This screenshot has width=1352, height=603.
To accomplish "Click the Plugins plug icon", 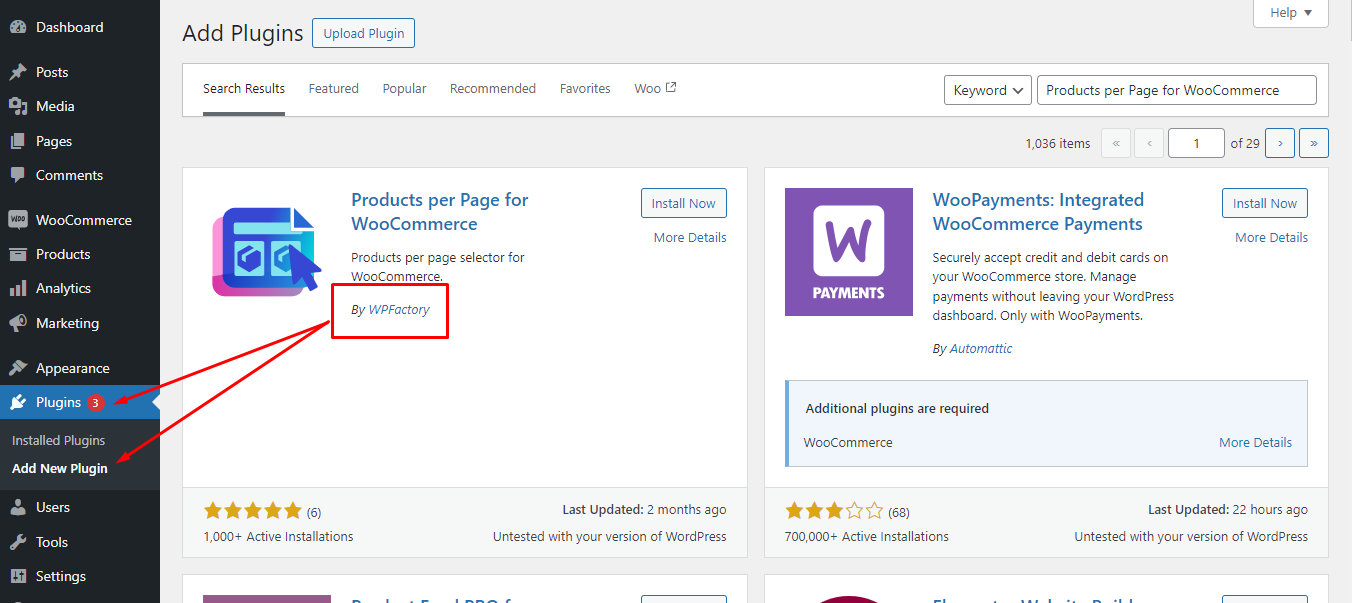I will (x=18, y=402).
